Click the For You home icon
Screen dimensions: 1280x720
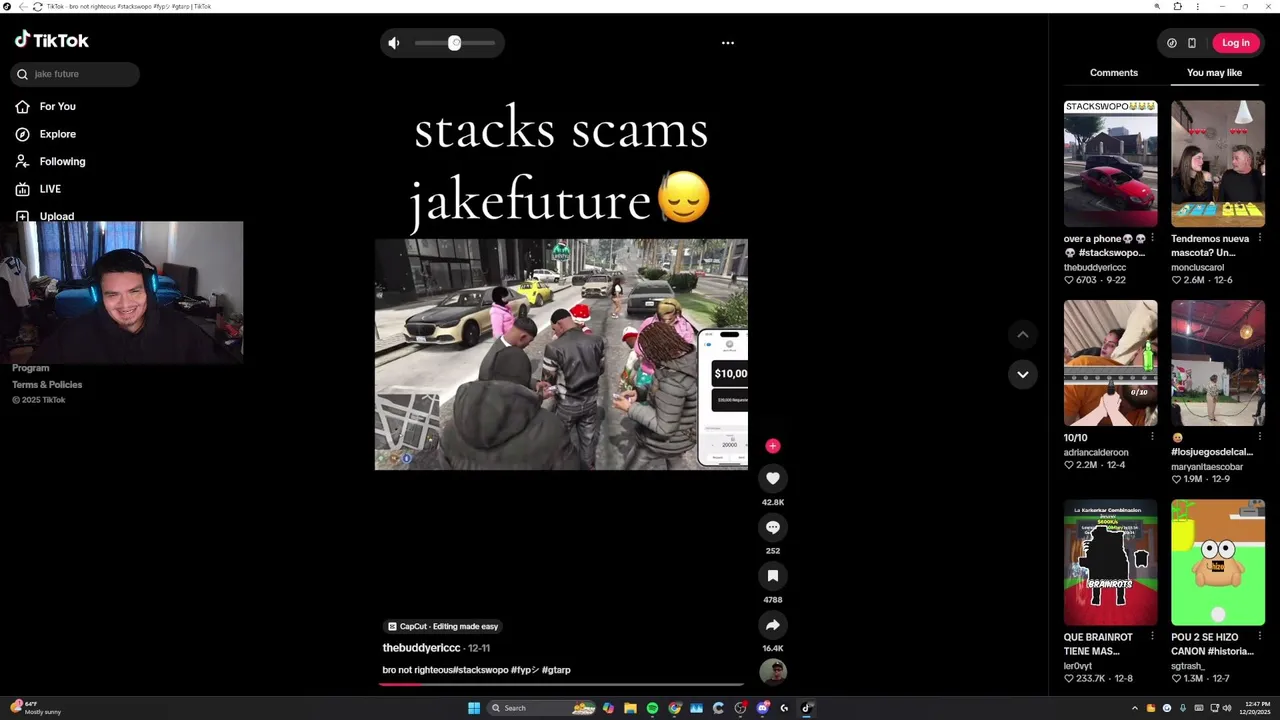pos(22,106)
